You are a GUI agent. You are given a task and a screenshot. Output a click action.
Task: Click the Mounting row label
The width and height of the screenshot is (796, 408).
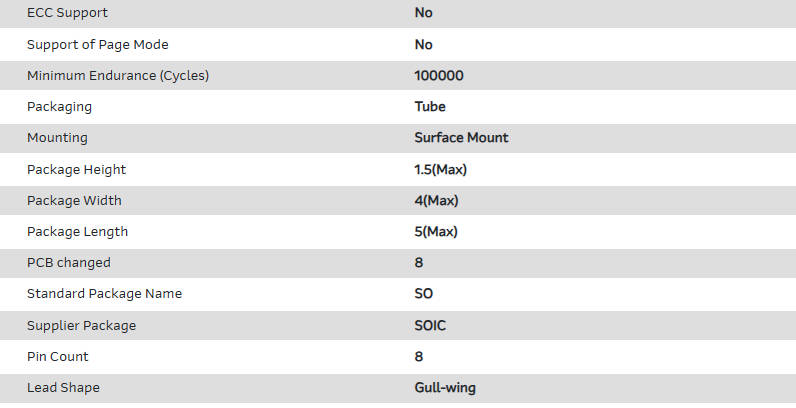pyautogui.click(x=57, y=137)
